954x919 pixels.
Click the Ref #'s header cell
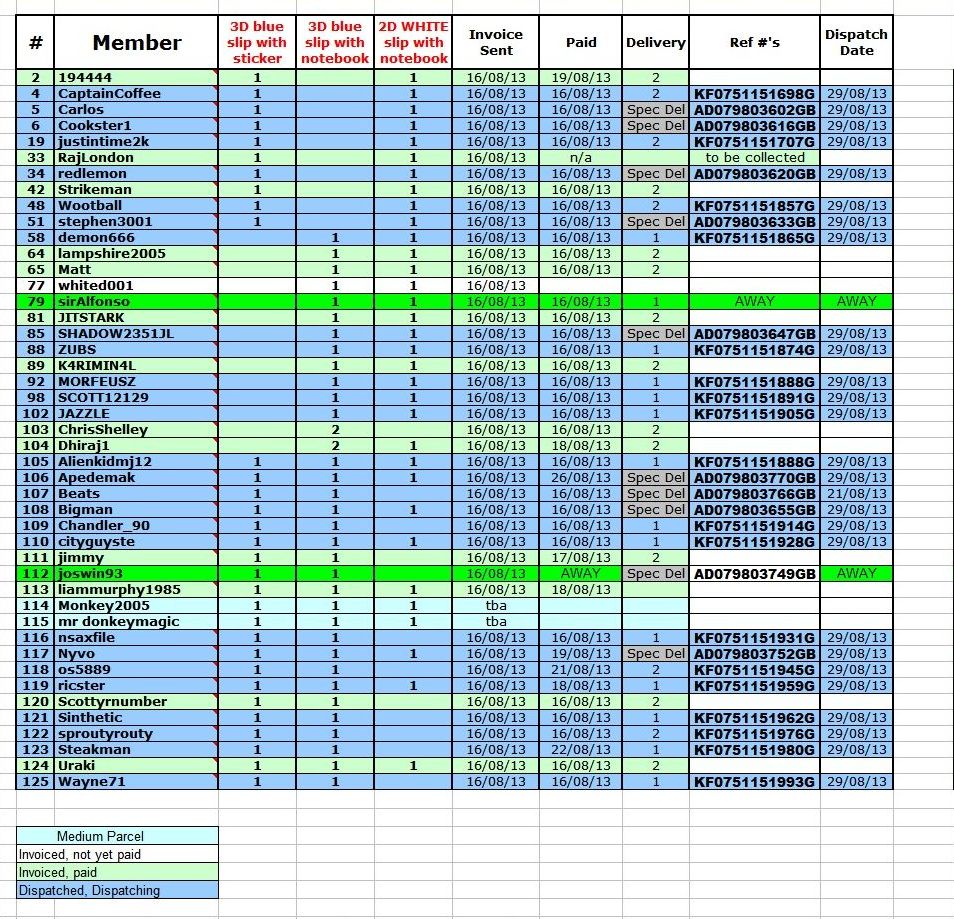pyautogui.click(x=754, y=43)
